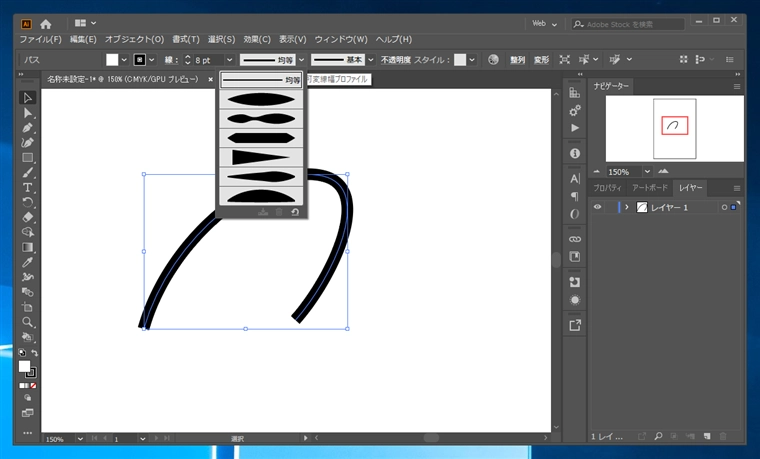Viewport: 760px width, 459px height.
Task: Switch to the プロパティ tab
Action: coord(607,188)
